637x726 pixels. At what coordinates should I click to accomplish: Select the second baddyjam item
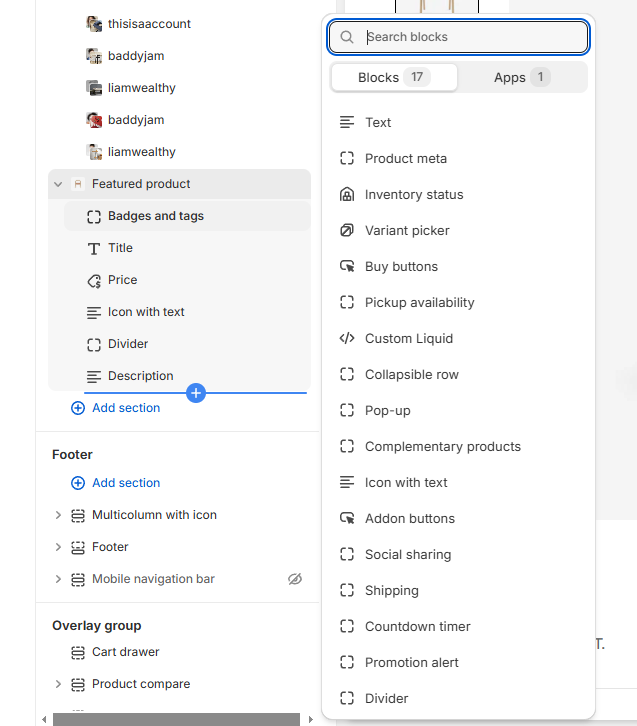coord(187,119)
